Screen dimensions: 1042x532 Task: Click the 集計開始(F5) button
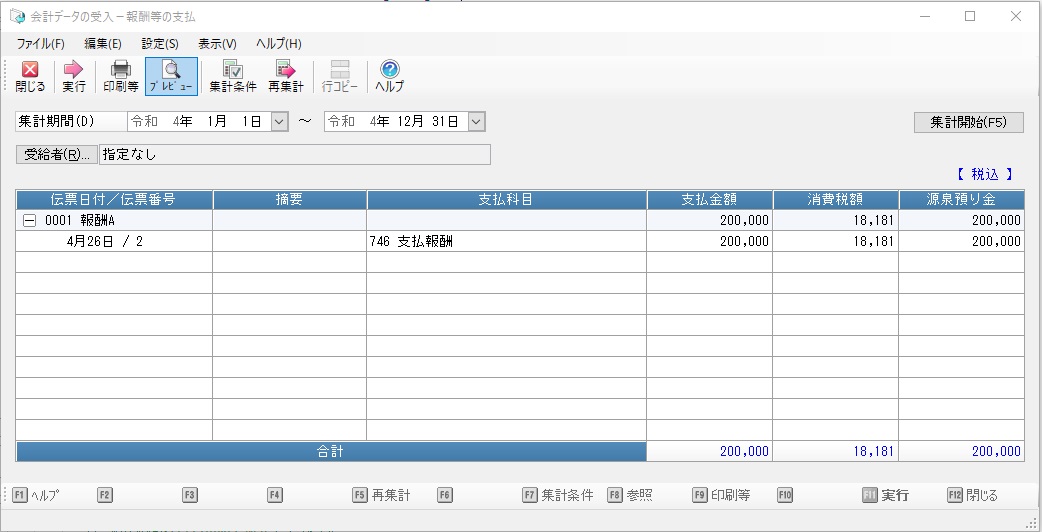(968, 122)
